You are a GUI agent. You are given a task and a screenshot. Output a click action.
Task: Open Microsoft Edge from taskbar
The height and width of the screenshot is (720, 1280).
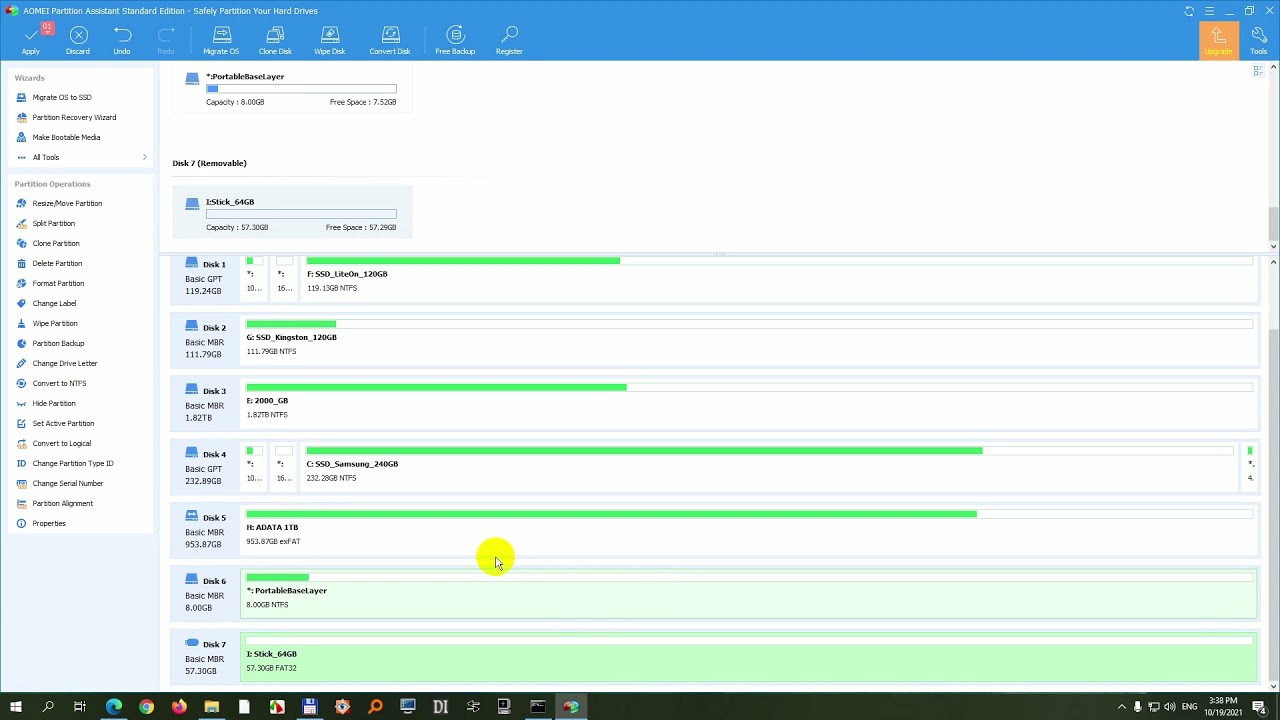point(113,707)
